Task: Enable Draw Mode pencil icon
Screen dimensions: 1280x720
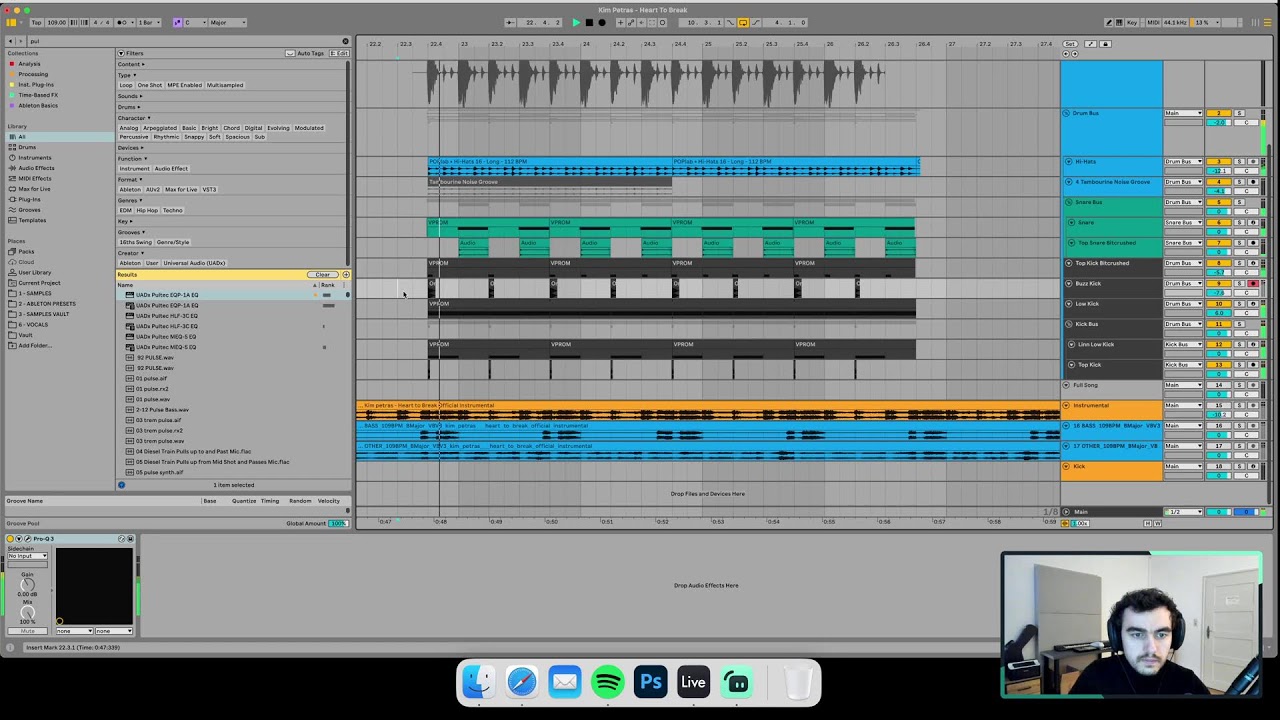Action: click(x=1109, y=22)
